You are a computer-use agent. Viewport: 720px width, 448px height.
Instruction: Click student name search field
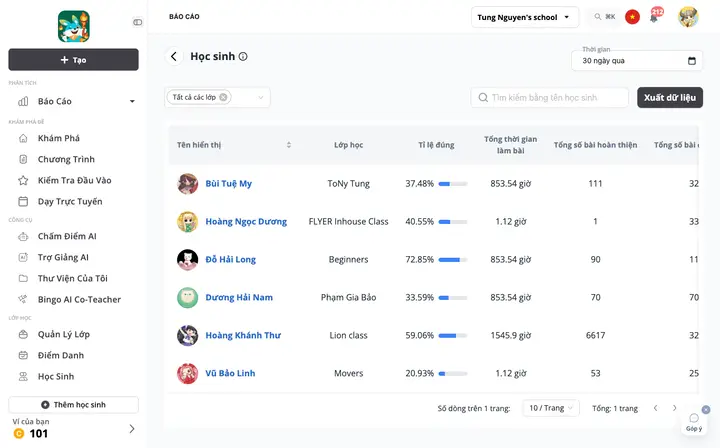point(550,98)
